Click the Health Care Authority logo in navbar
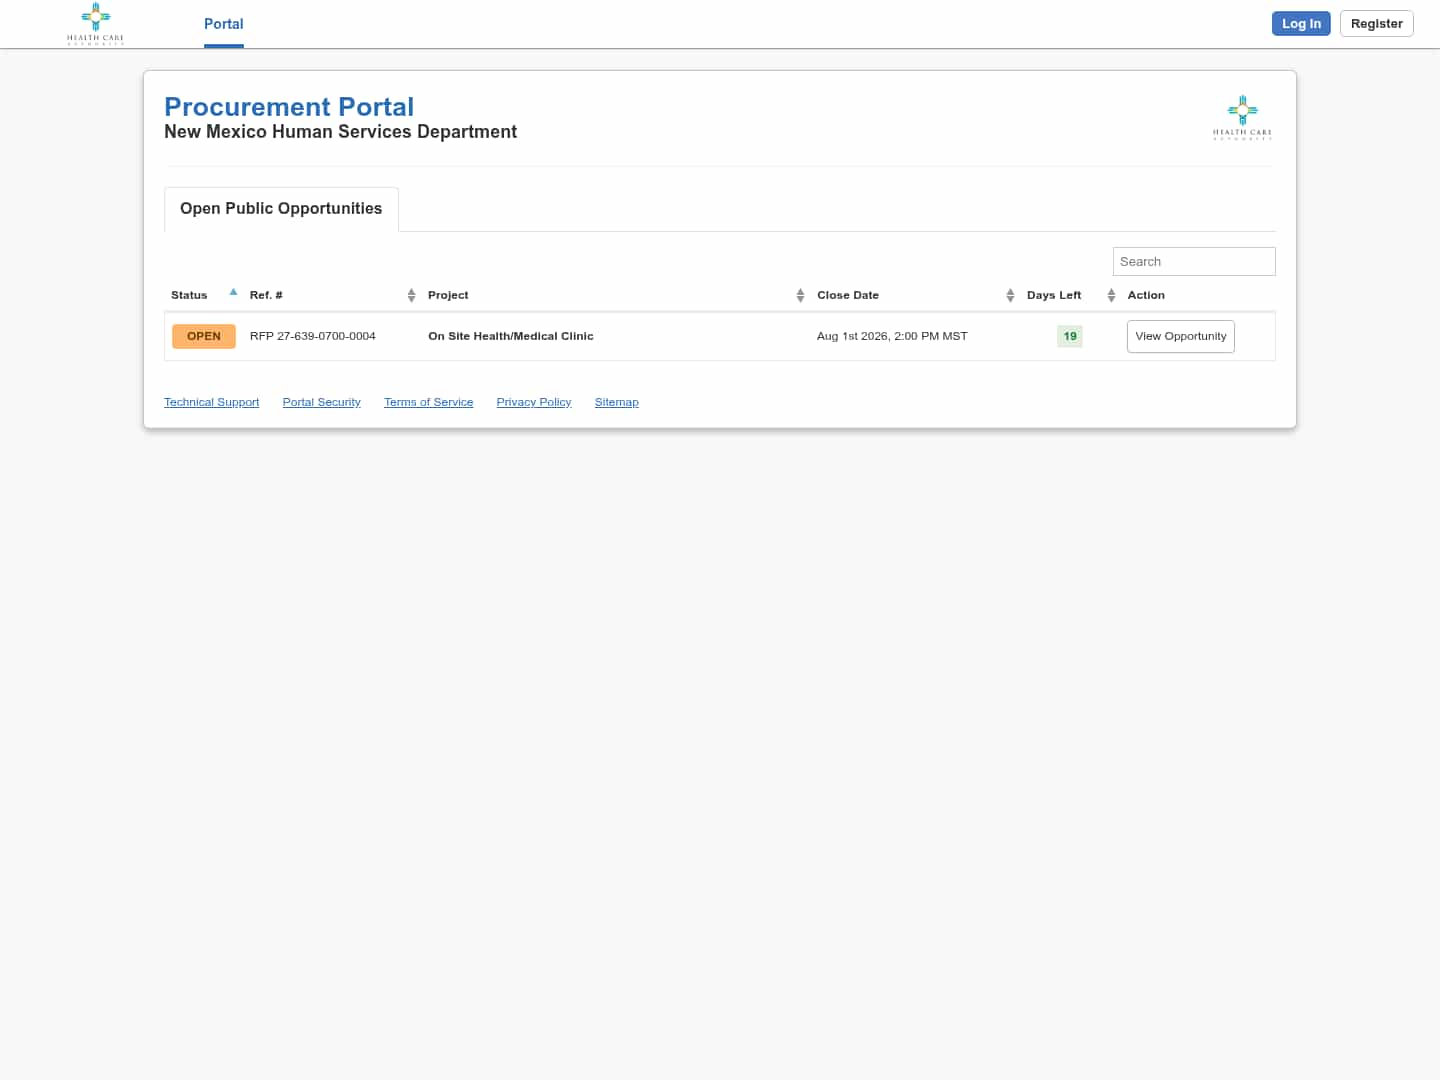Viewport: 1440px width, 1080px height. [x=95, y=24]
